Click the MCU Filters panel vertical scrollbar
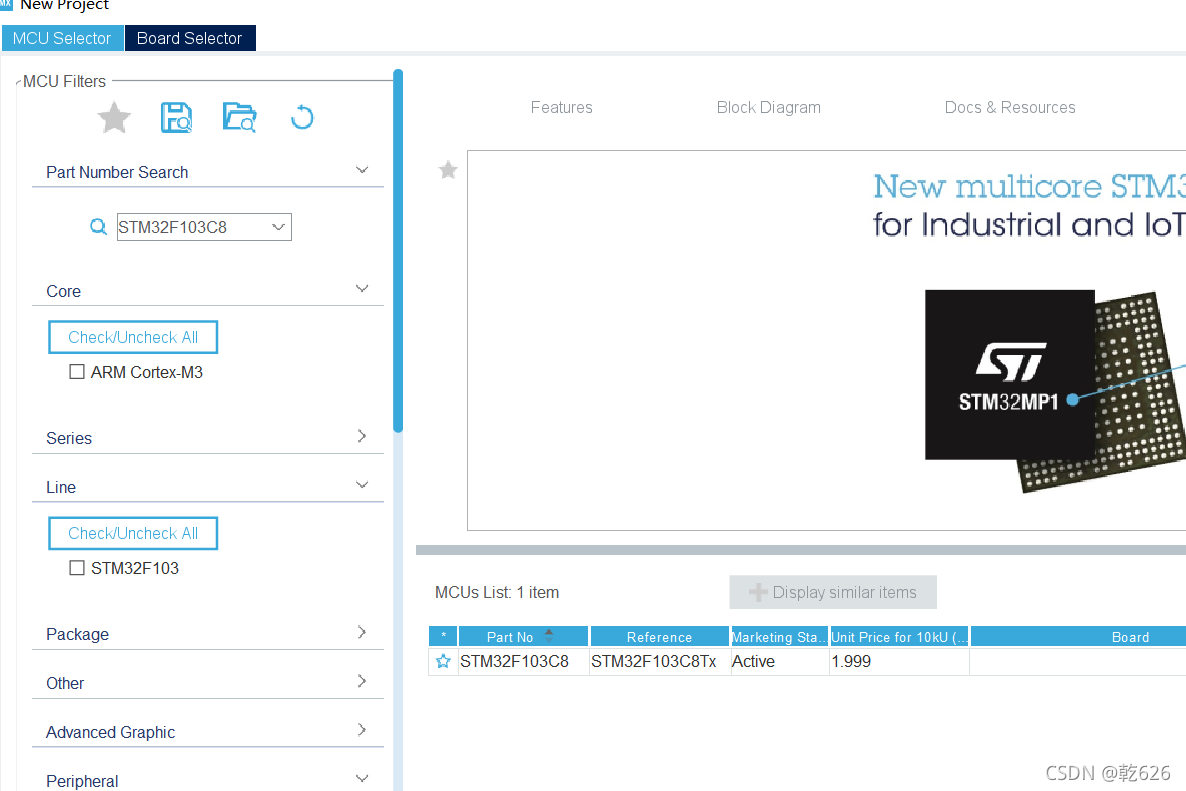This screenshot has width=1186, height=791. [x=398, y=251]
